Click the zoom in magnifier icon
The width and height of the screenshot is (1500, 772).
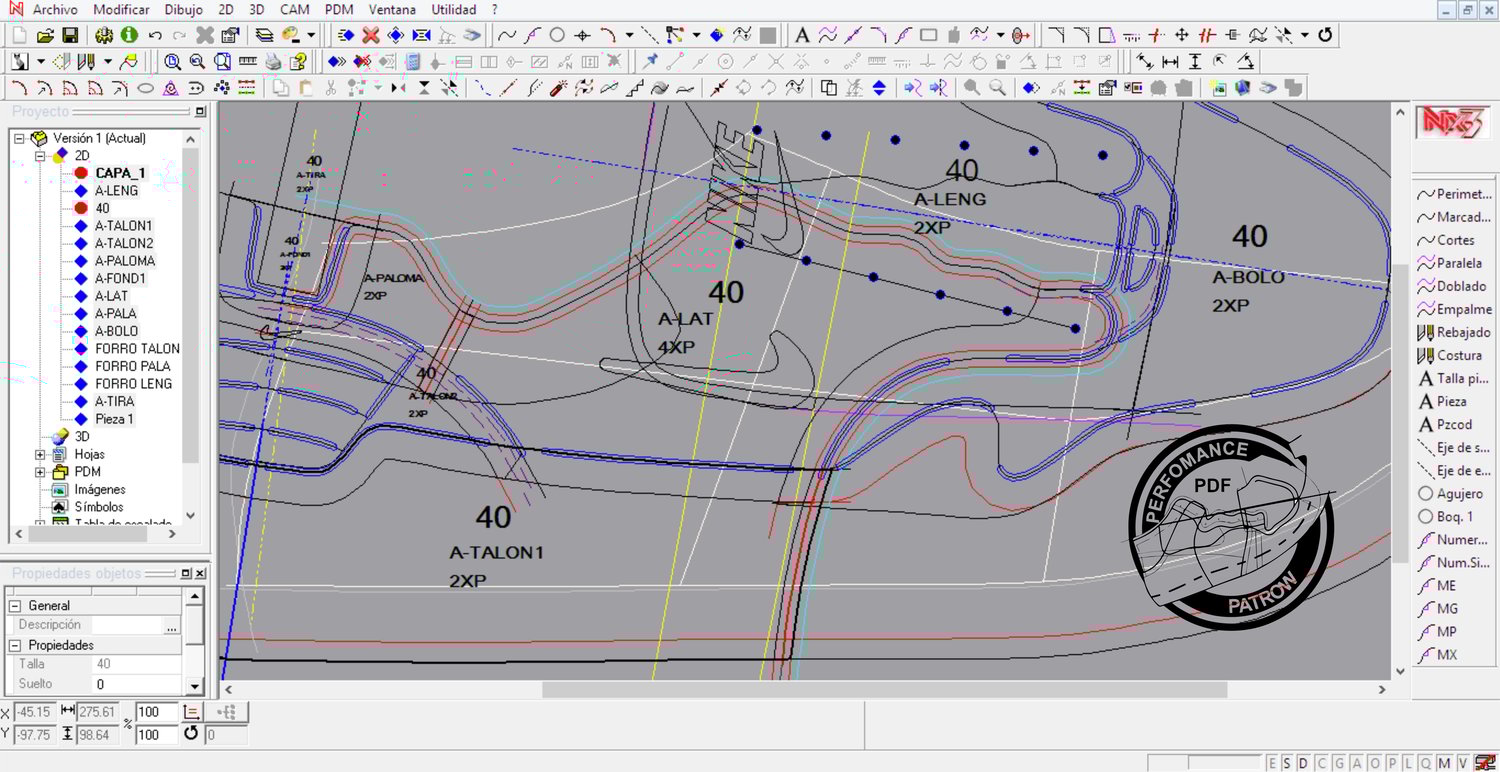[172, 62]
